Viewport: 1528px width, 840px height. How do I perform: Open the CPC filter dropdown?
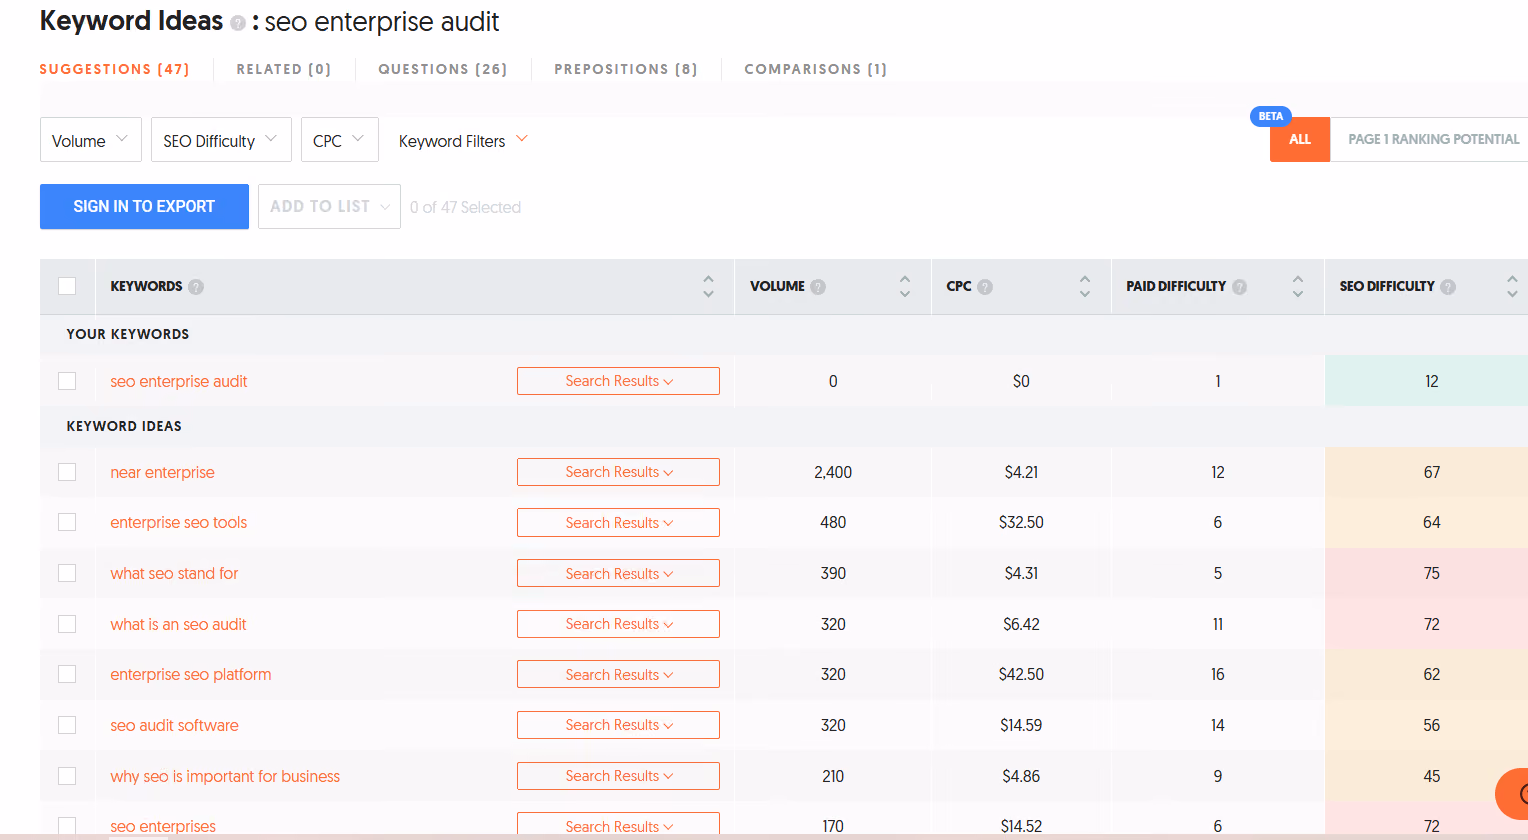point(340,140)
